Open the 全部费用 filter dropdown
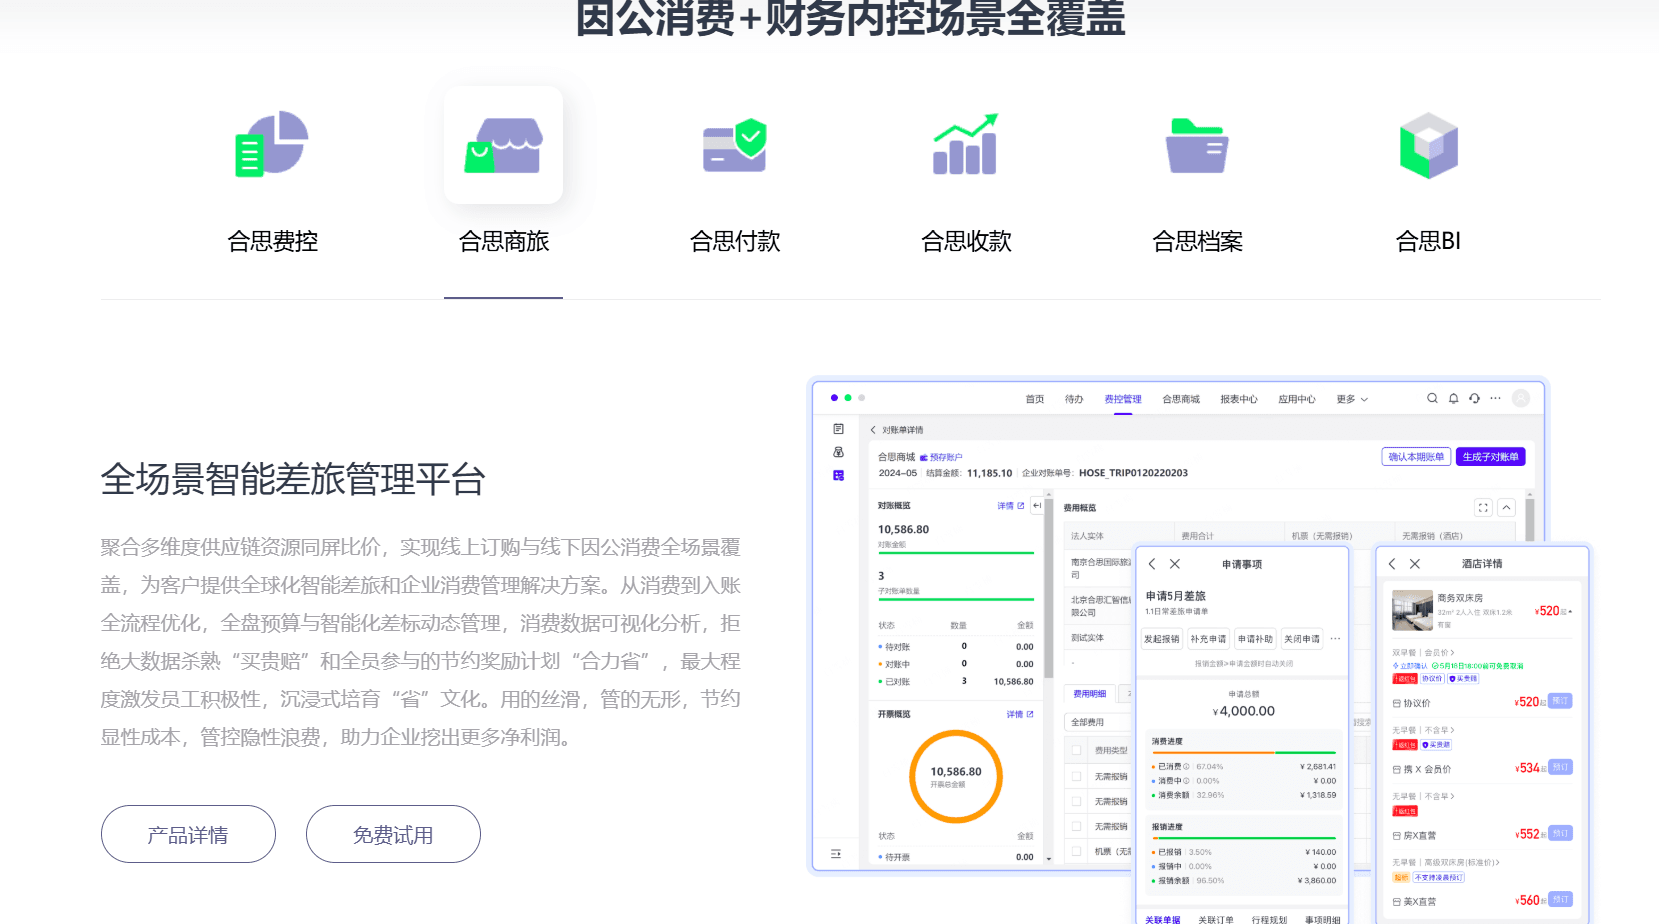Image resolution: width=1659 pixels, height=924 pixels. (x=1098, y=722)
